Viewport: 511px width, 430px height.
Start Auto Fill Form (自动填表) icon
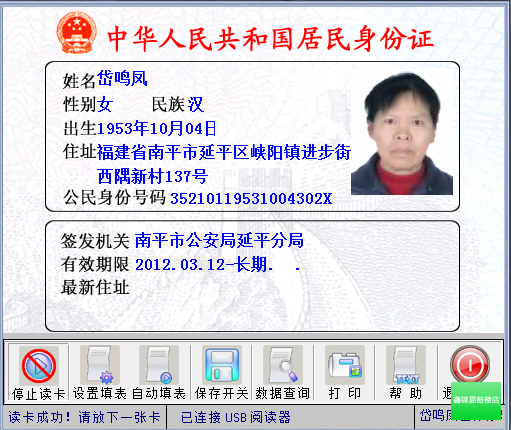pyautogui.click(x=159, y=365)
